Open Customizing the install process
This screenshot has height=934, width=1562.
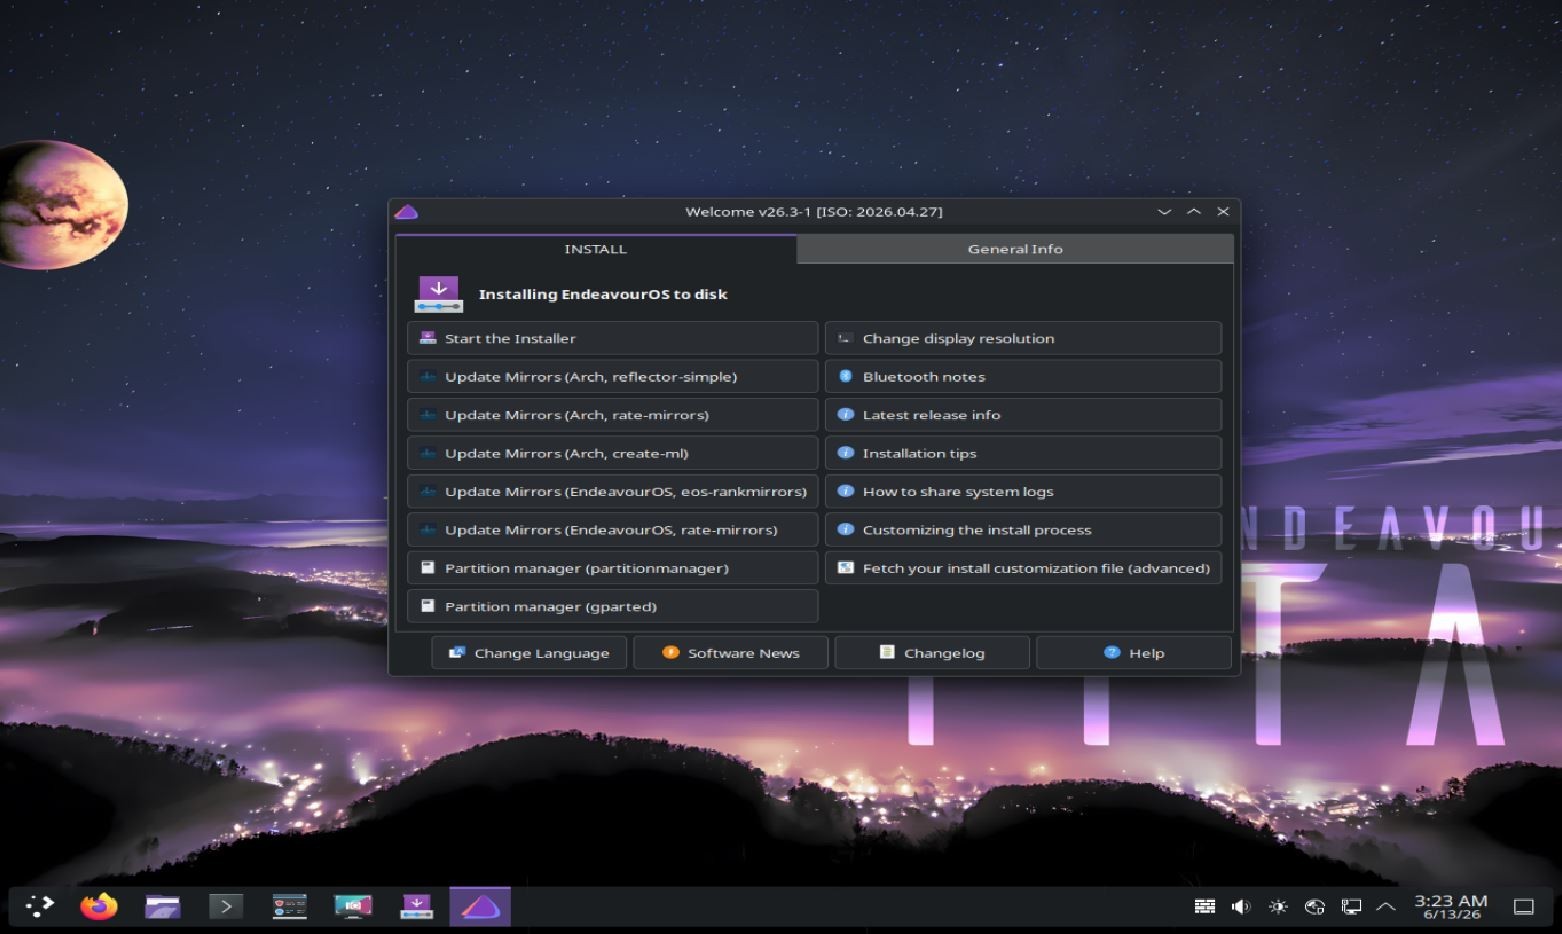click(x=1023, y=530)
